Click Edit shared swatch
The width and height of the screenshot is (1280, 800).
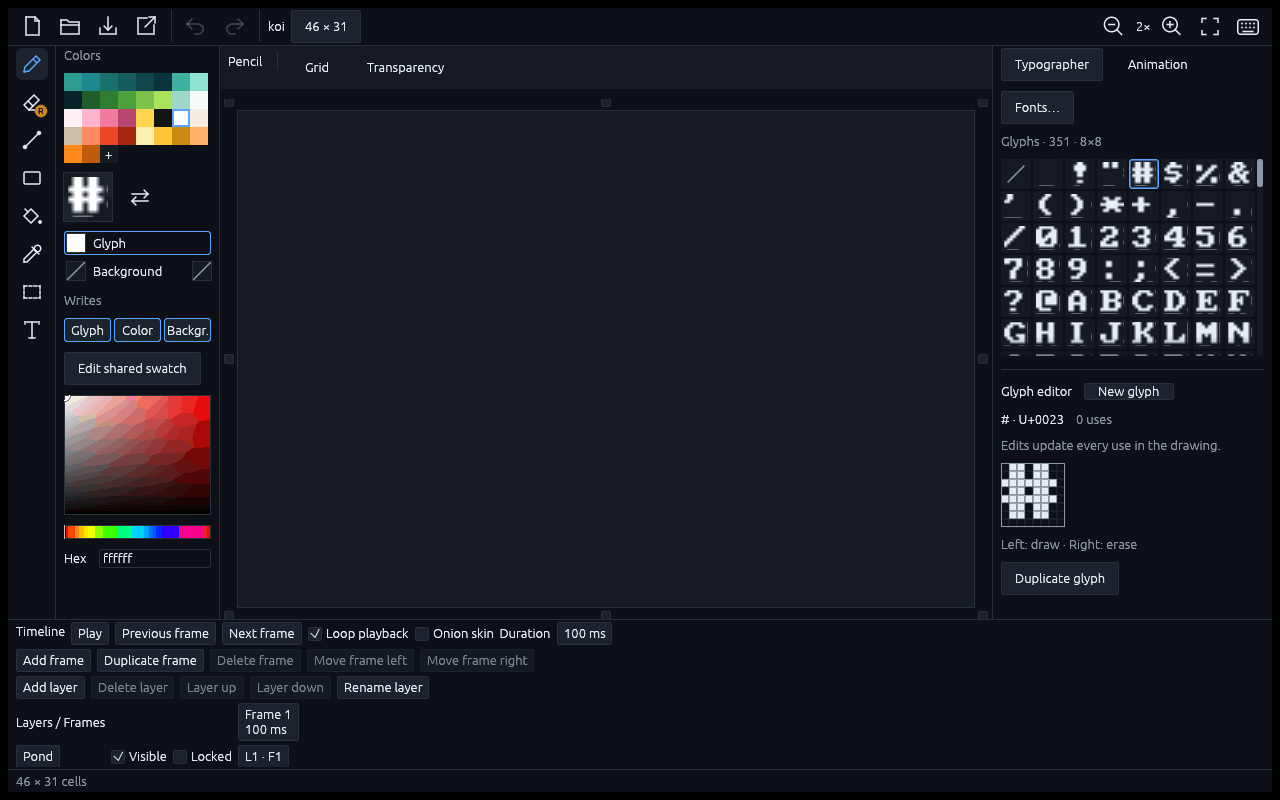click(x=132, y=368)
